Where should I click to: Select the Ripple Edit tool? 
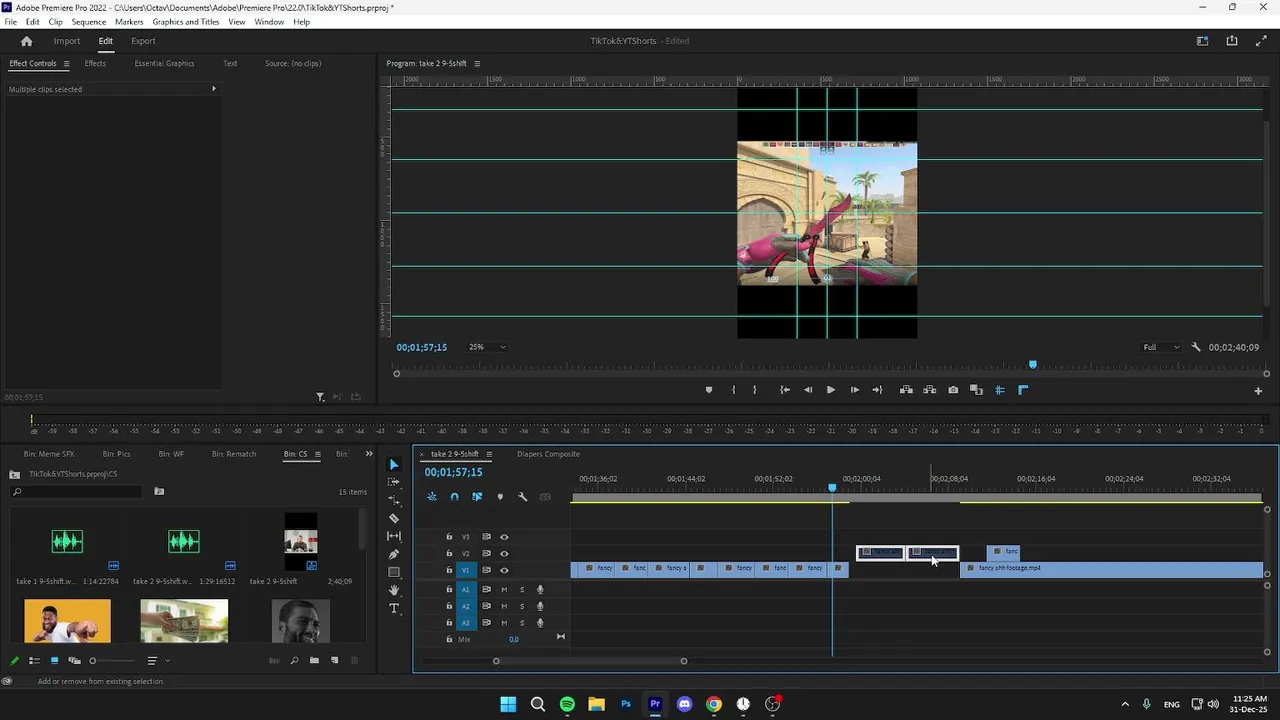pos(393,500)
